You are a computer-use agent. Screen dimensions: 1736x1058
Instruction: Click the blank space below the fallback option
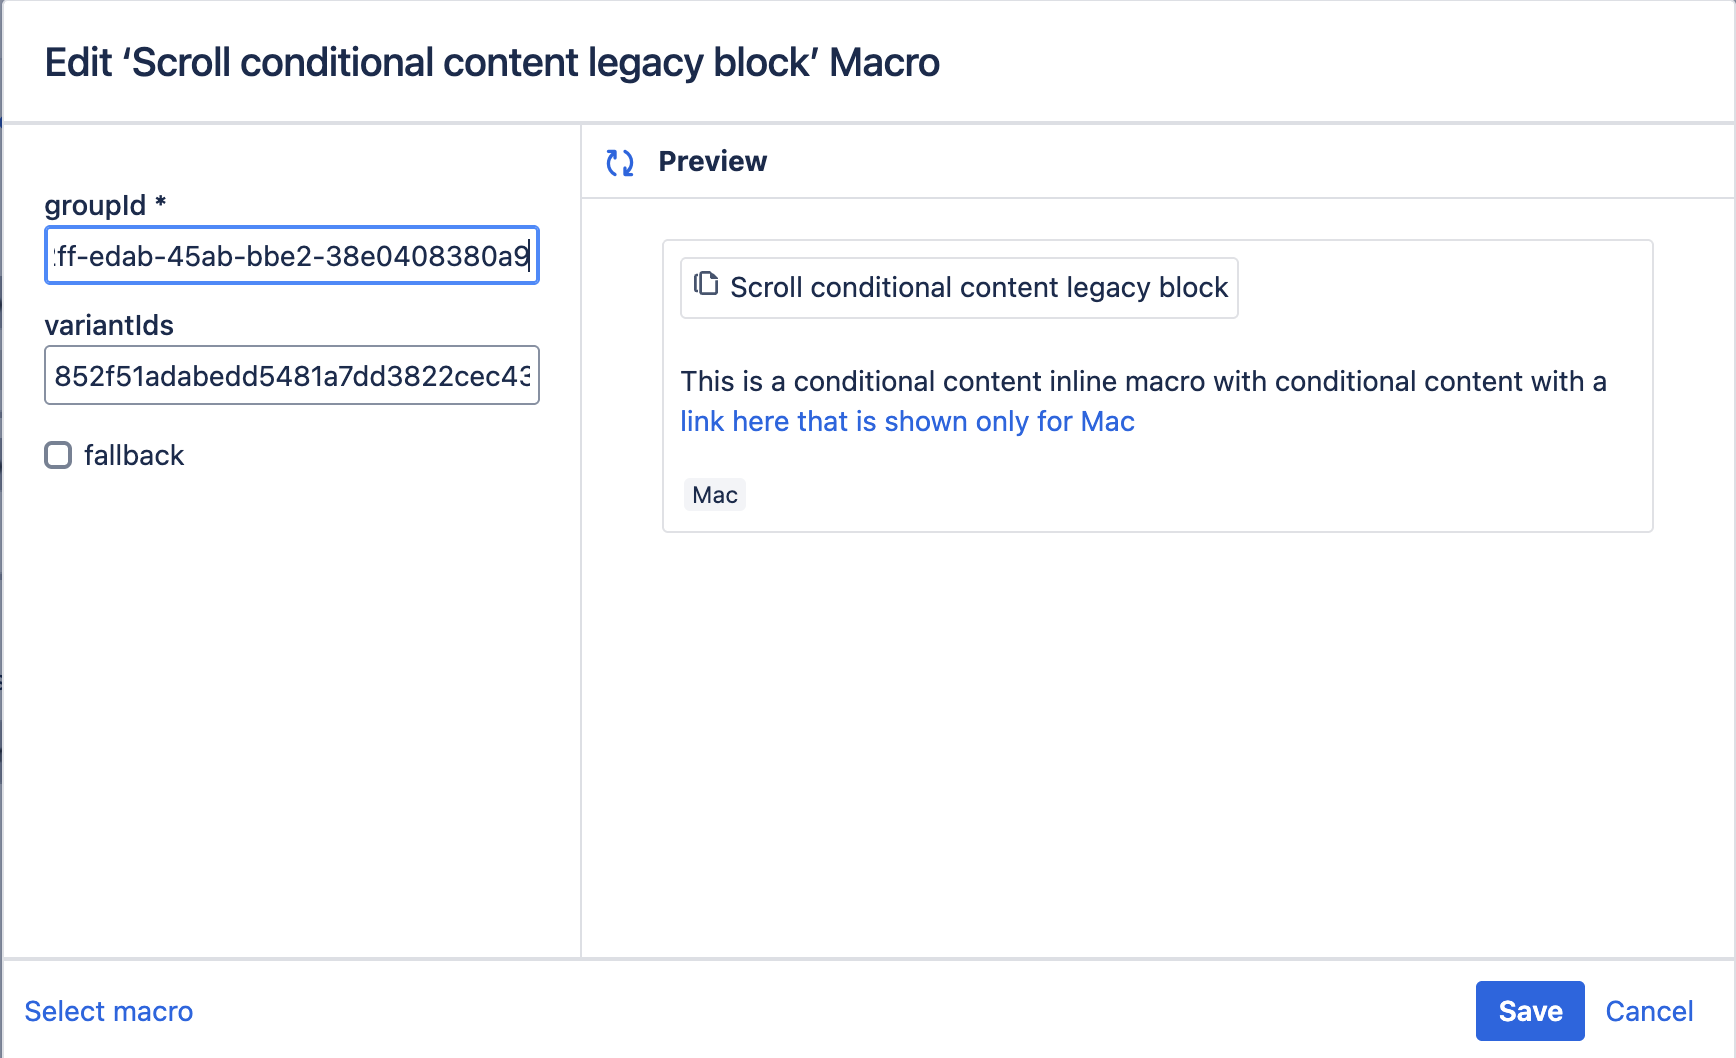pyautogui.click(x=291, y=700)
